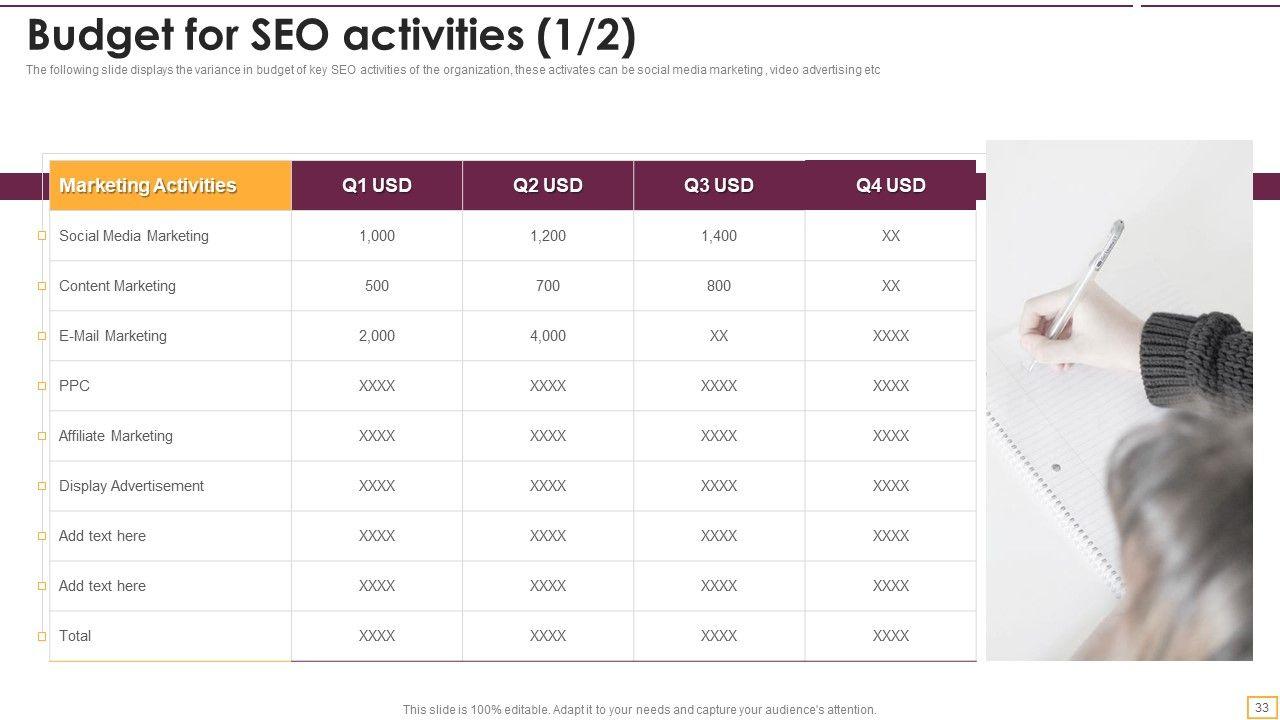1280x720 pixels.
Task: Click the bullet beside Affiliate Marketing
Action: pyautogui.click(x=42, y=436)
